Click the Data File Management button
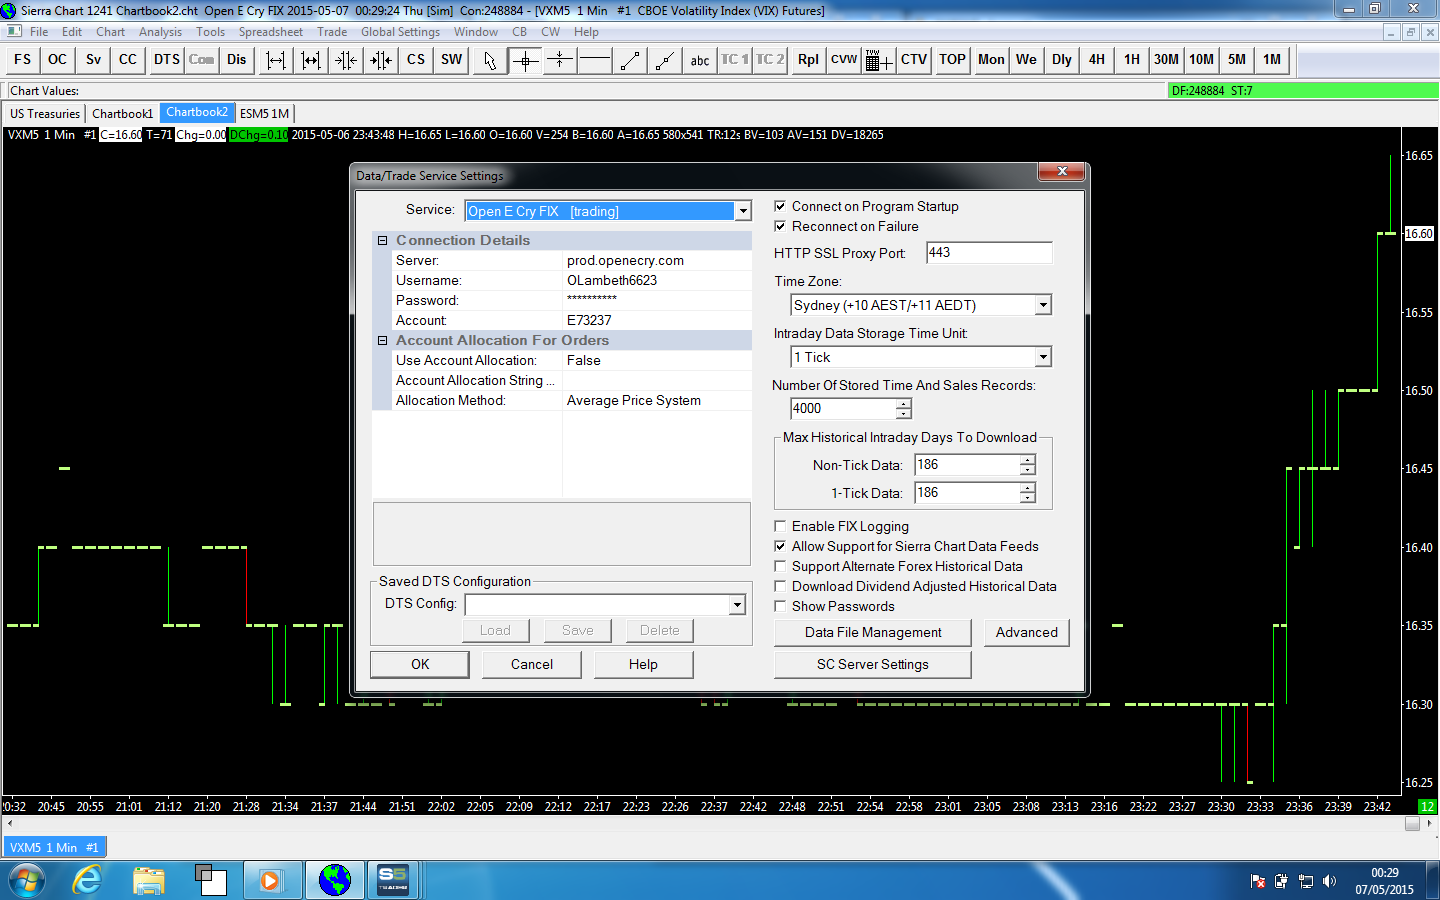 click(x=872, y=633)
